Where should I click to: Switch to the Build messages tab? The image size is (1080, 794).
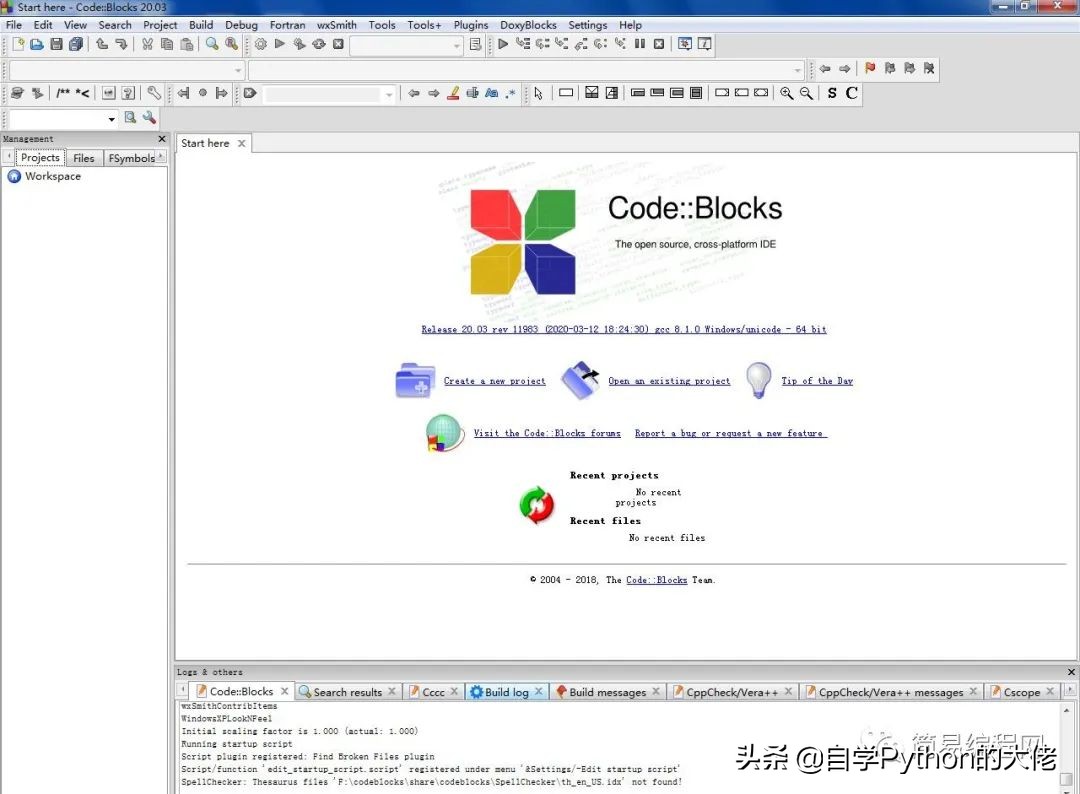coord(608,692)
